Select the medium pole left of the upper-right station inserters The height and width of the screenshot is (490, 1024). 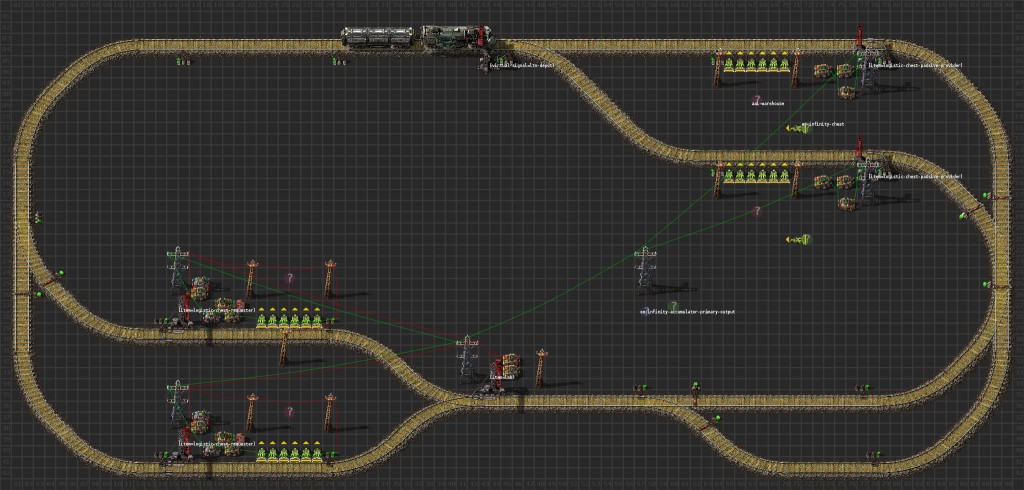(x=718, y=68)
